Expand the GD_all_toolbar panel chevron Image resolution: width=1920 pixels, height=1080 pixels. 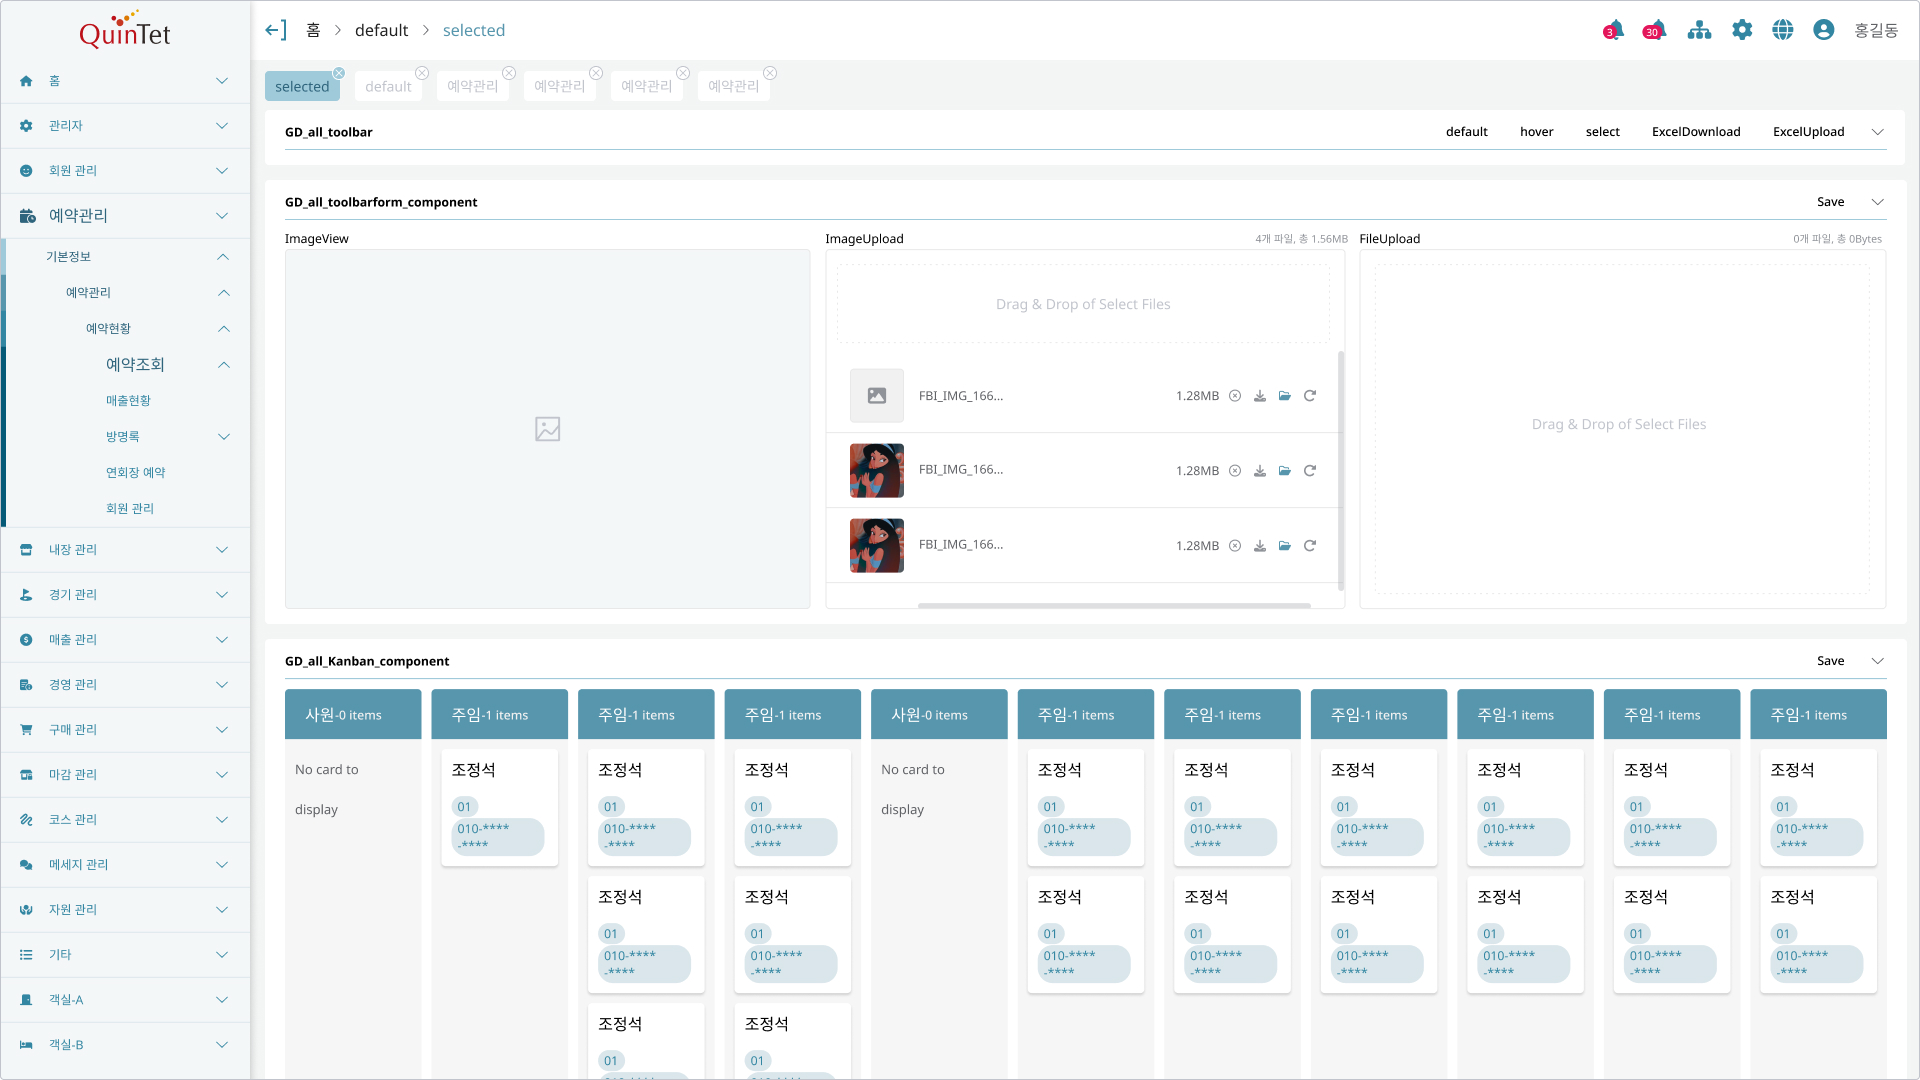coord(1878,132)
